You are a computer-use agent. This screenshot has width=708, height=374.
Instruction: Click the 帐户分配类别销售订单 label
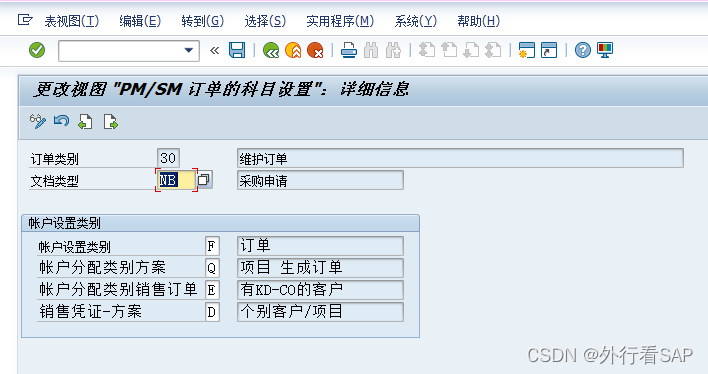click(118, 289)
